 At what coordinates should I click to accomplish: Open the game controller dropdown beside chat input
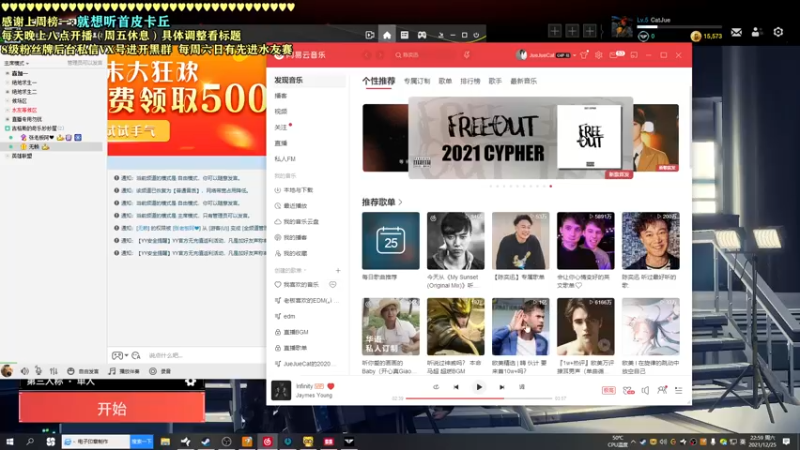120,356
